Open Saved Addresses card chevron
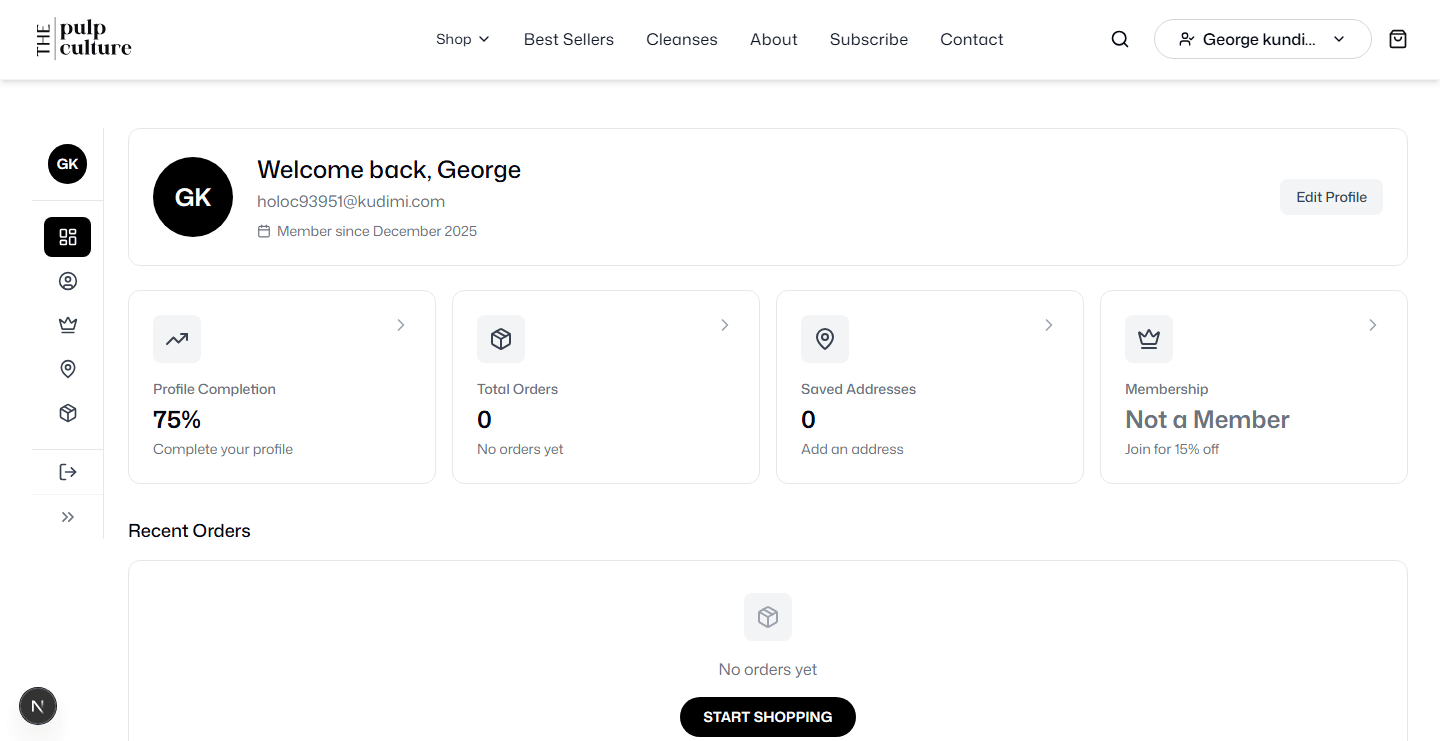 (x=1049, y=325)
